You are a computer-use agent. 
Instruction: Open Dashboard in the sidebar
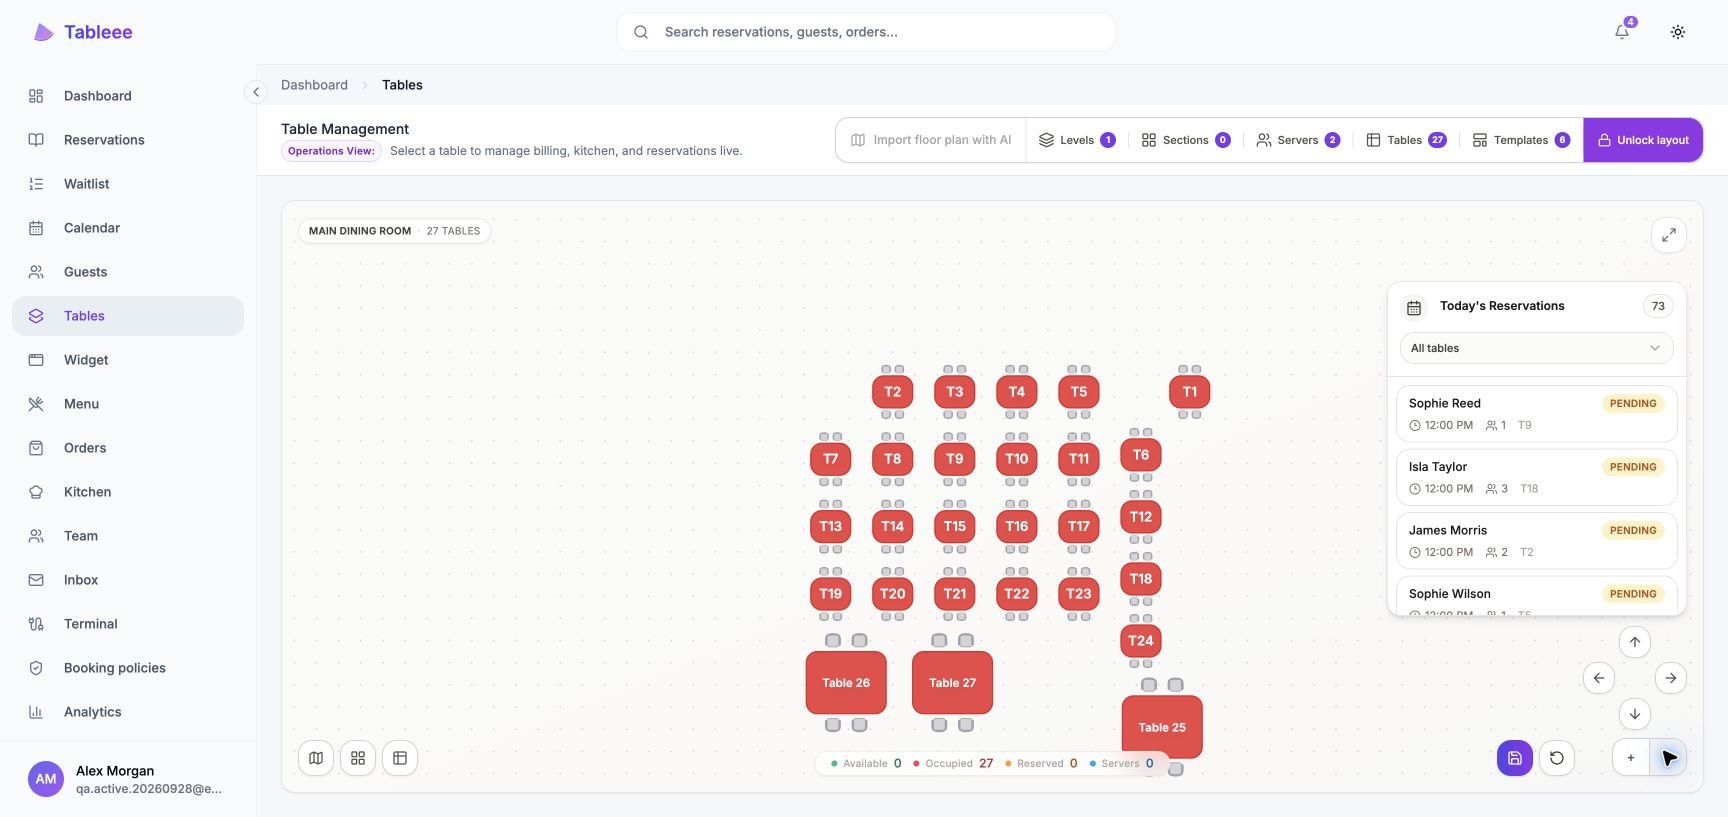(128, 96)
